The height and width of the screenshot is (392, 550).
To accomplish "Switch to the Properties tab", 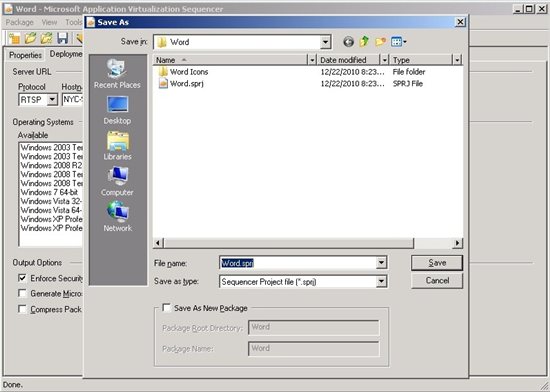I will [25, 55].
